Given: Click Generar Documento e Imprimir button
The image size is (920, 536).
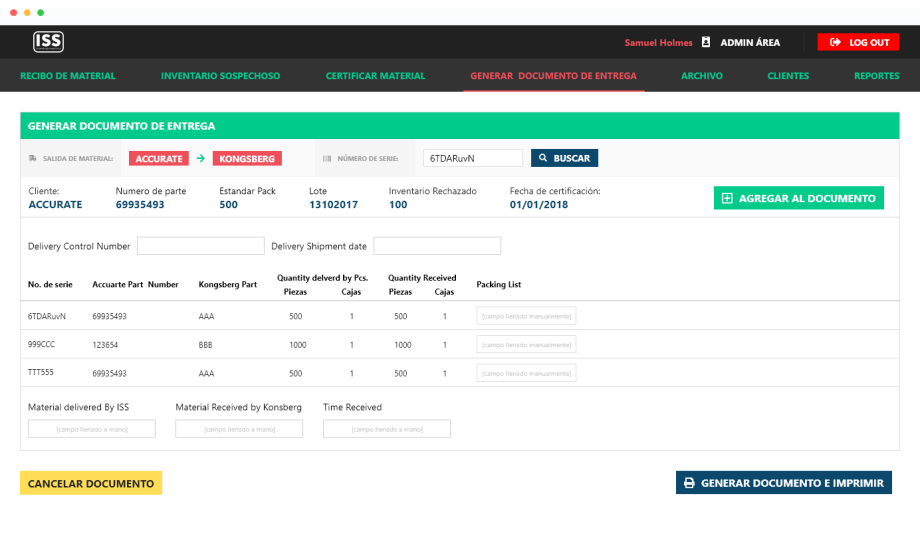Looking at the screenshot, I should click(784, 483).
